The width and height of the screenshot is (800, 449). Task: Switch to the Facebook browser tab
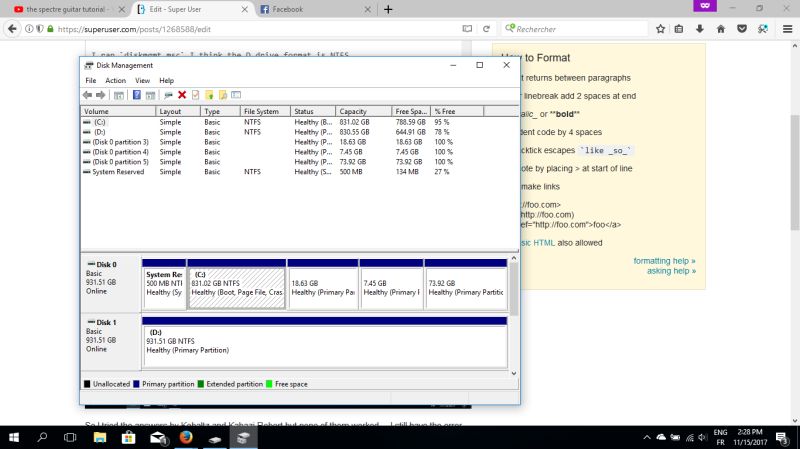click(314, 9)
